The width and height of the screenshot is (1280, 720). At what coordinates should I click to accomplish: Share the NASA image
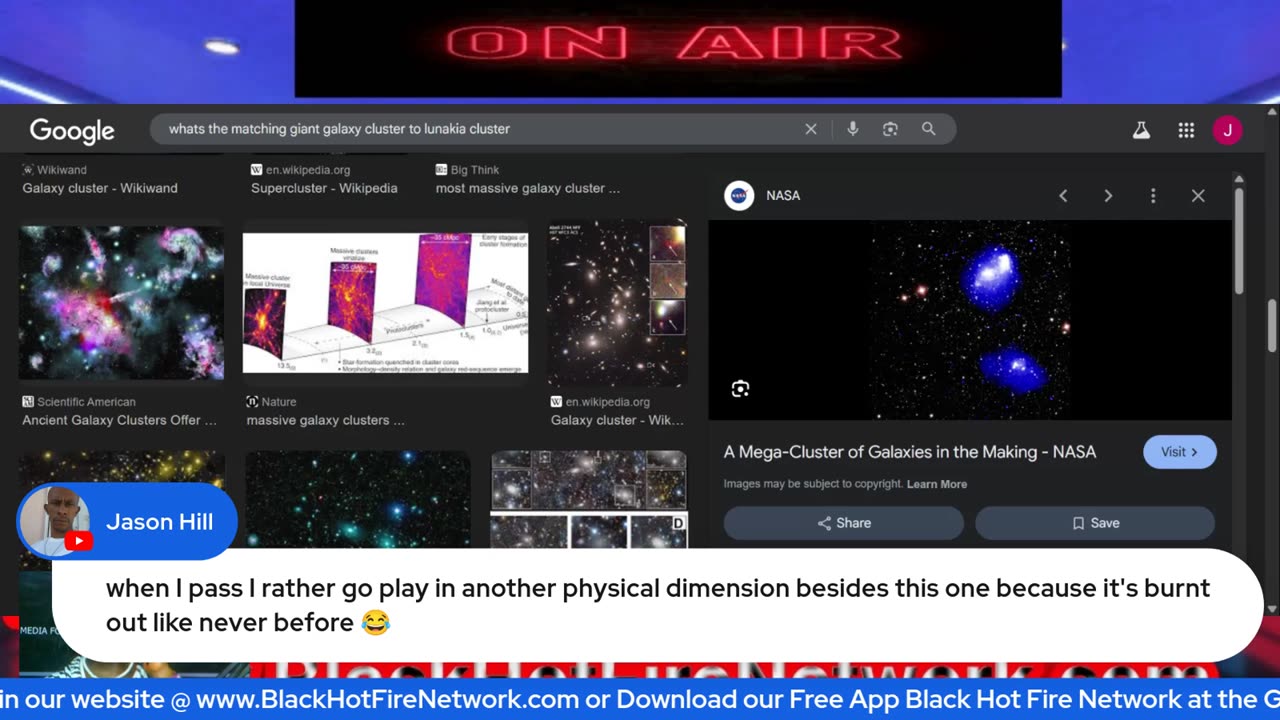(844, 523)
